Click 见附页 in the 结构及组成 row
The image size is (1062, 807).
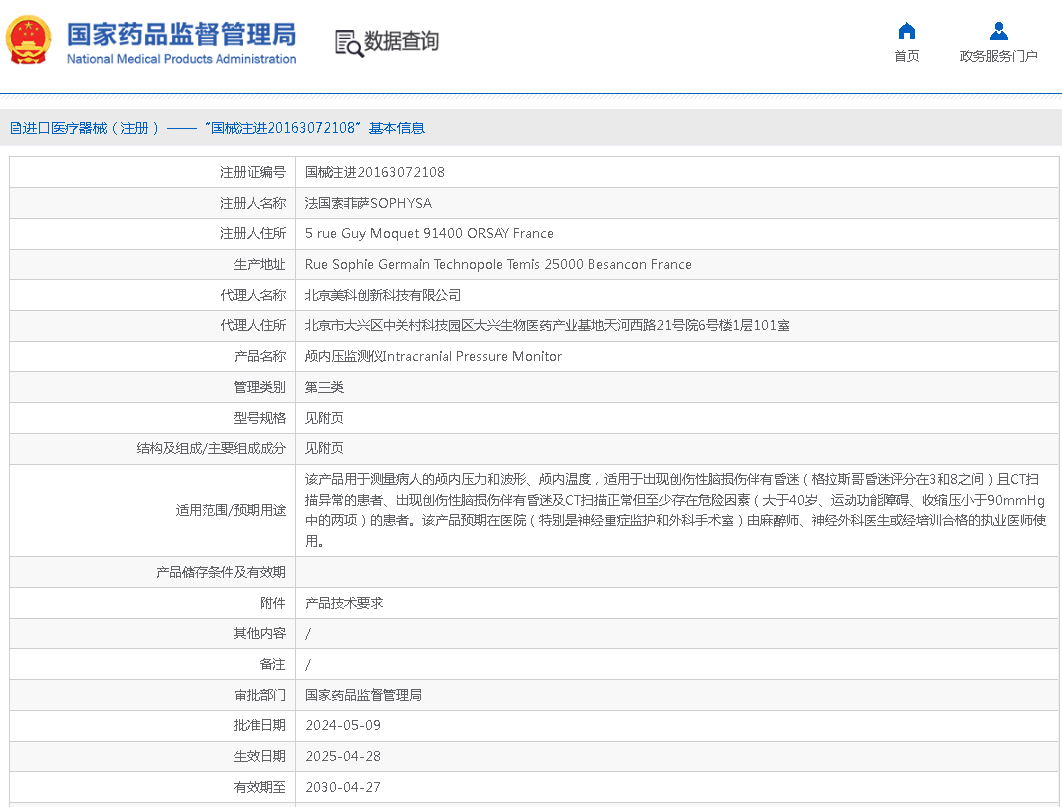tap(324, 448)
